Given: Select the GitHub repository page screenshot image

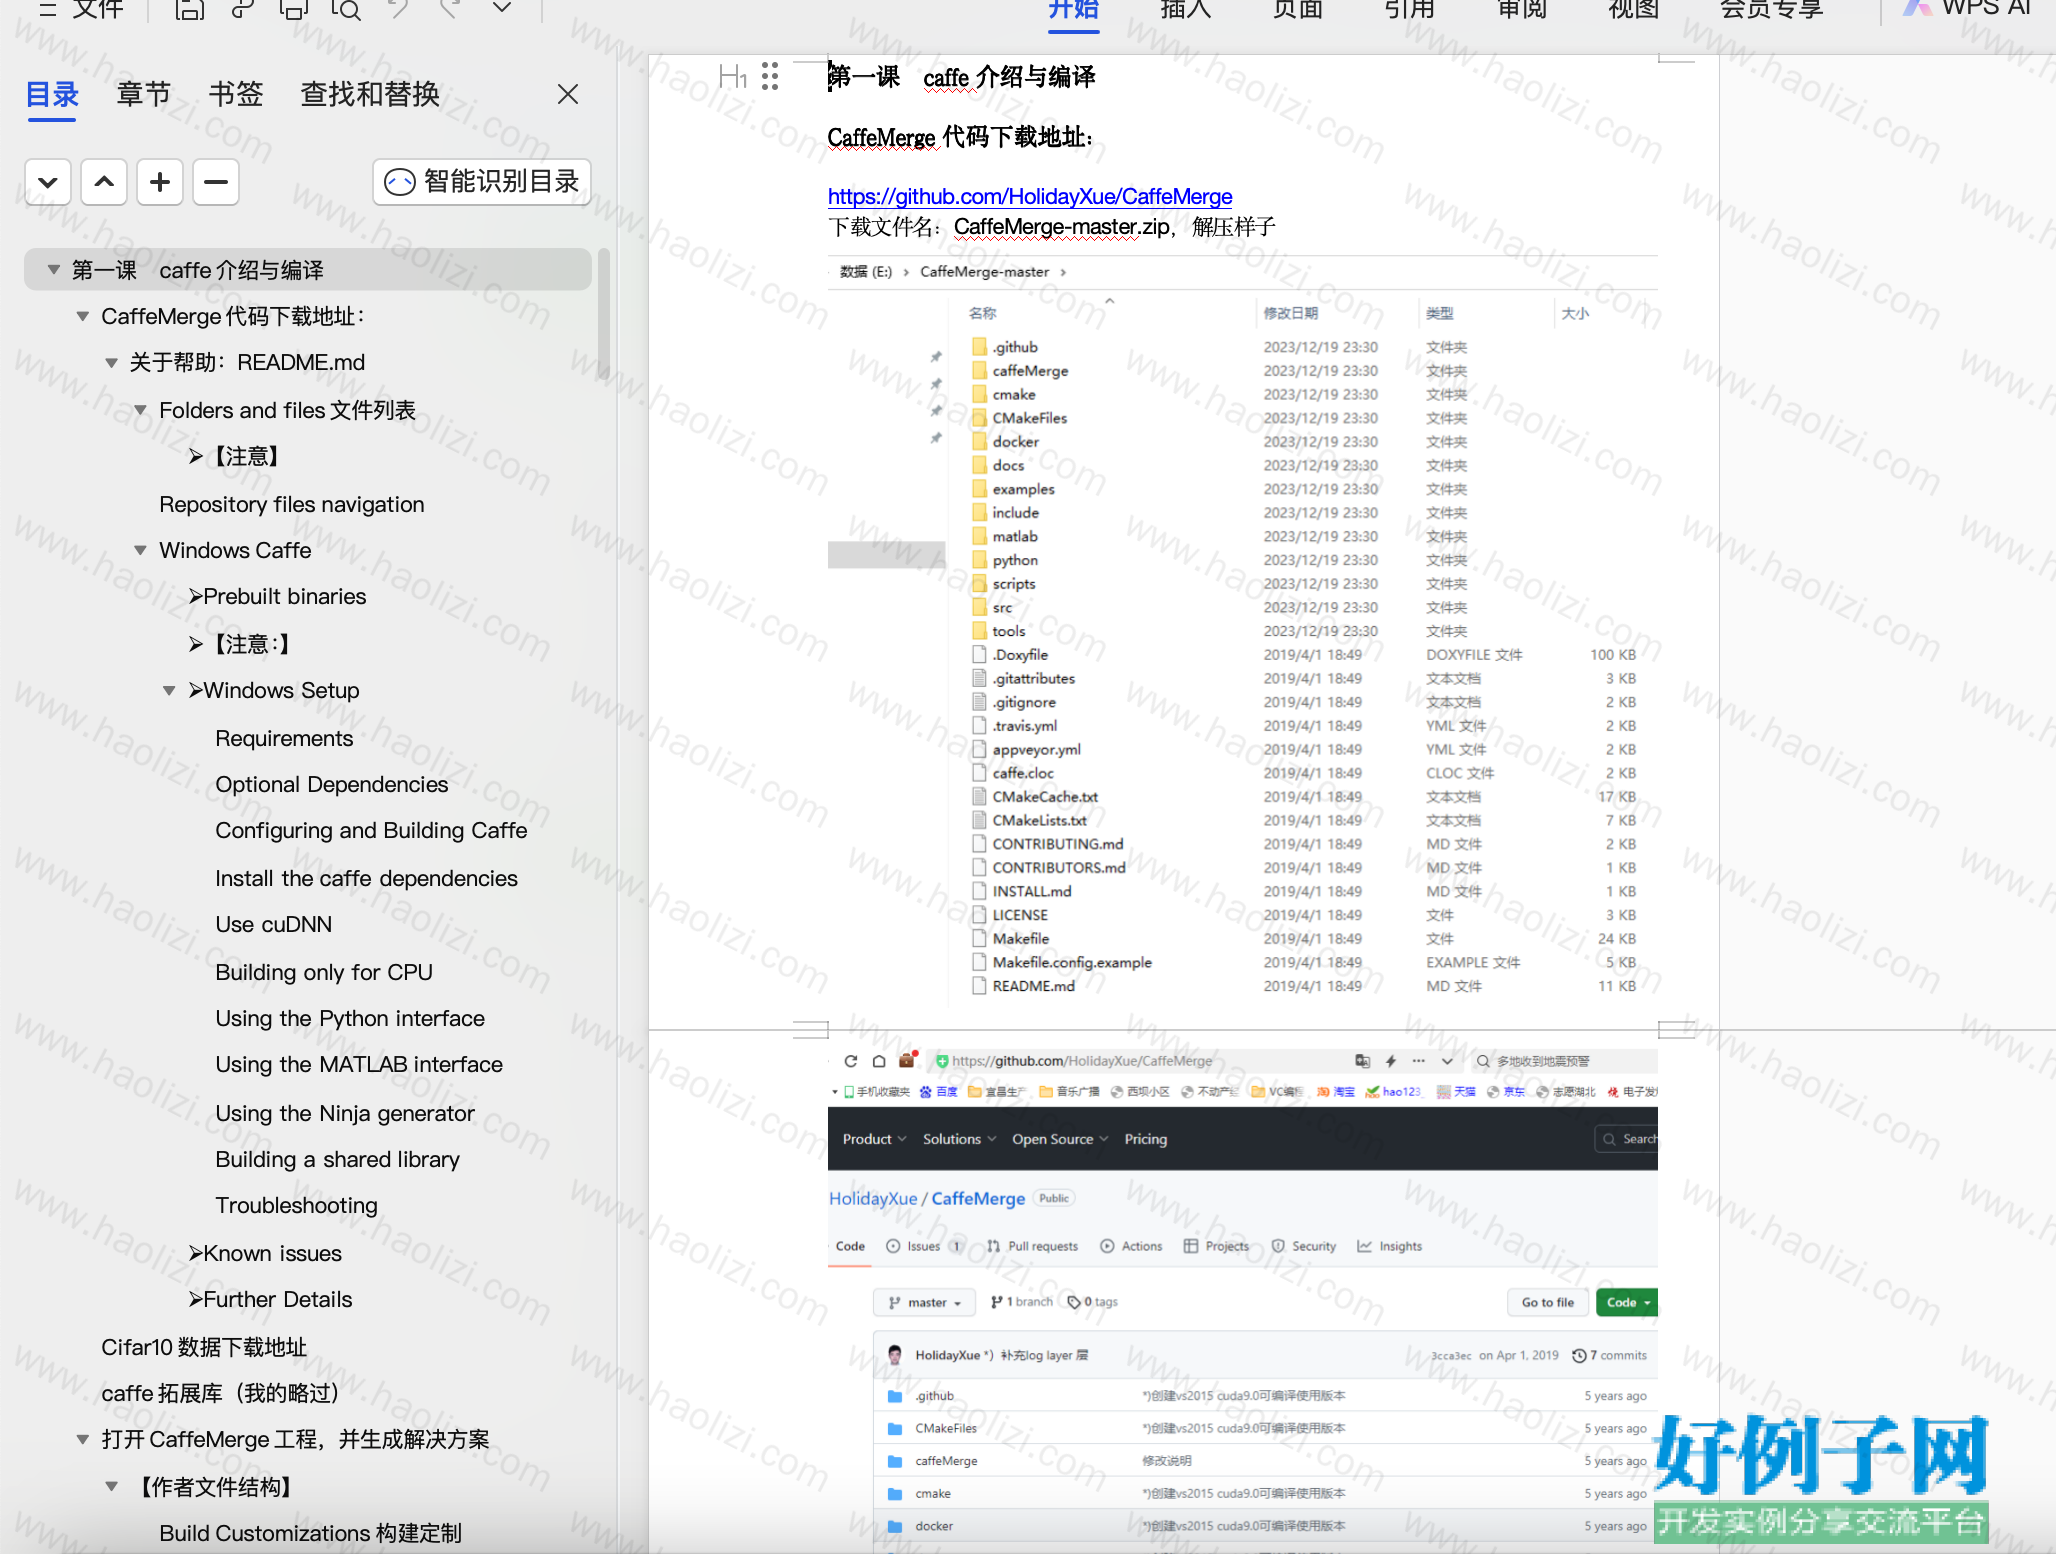Looking at the screenshot, I should 1242,1301.
